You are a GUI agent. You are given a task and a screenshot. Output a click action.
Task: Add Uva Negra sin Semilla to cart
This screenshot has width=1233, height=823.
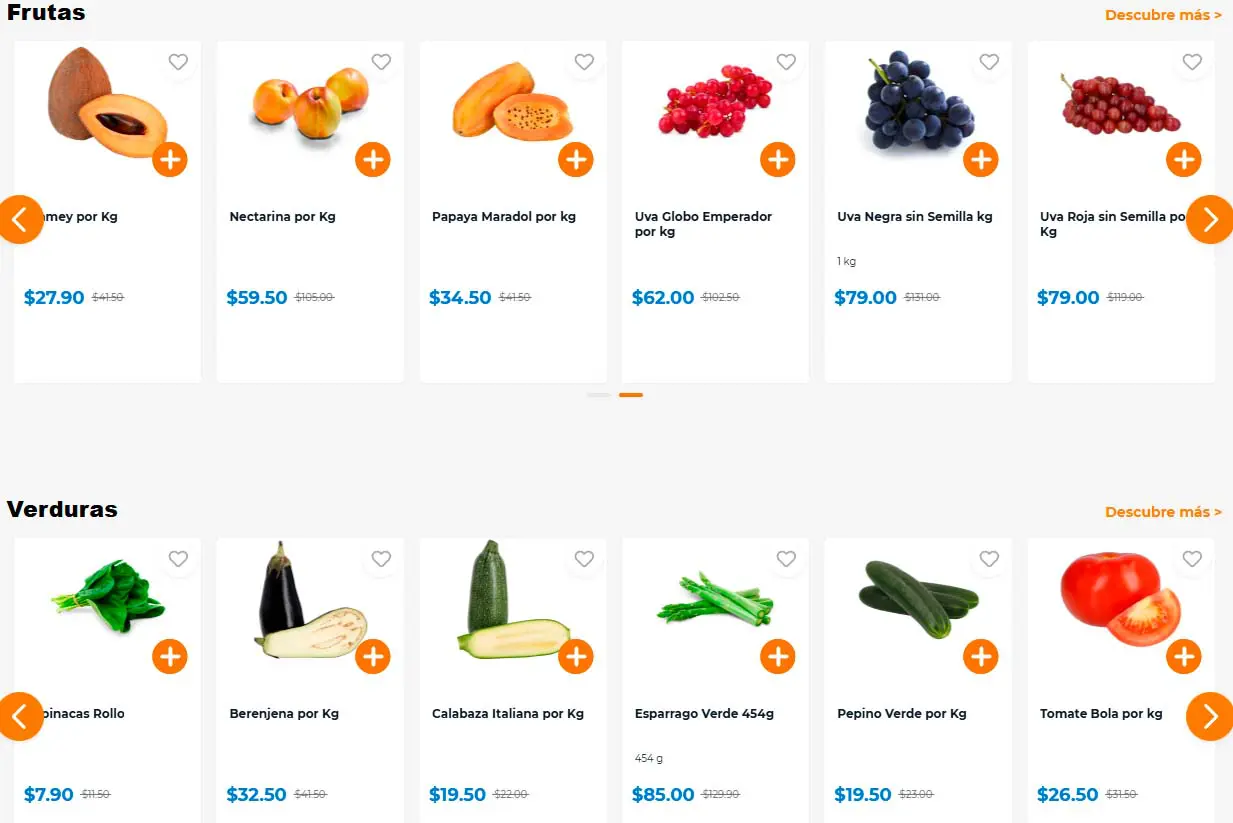pyautogui.click(x=981, y=159)
